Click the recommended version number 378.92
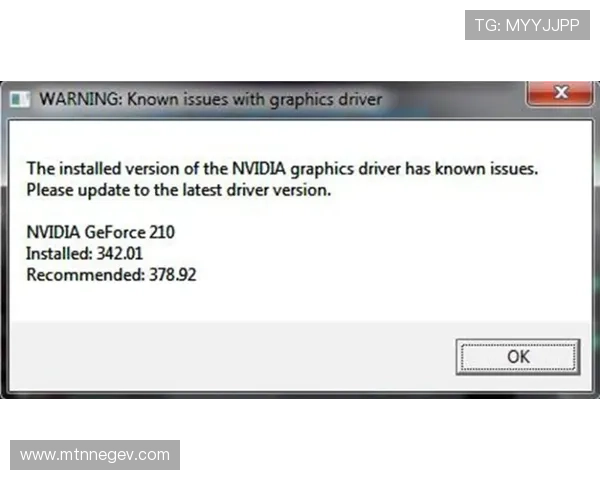This screenshot has height=480, width=600. pyautogui.click(x=173, y=275)
